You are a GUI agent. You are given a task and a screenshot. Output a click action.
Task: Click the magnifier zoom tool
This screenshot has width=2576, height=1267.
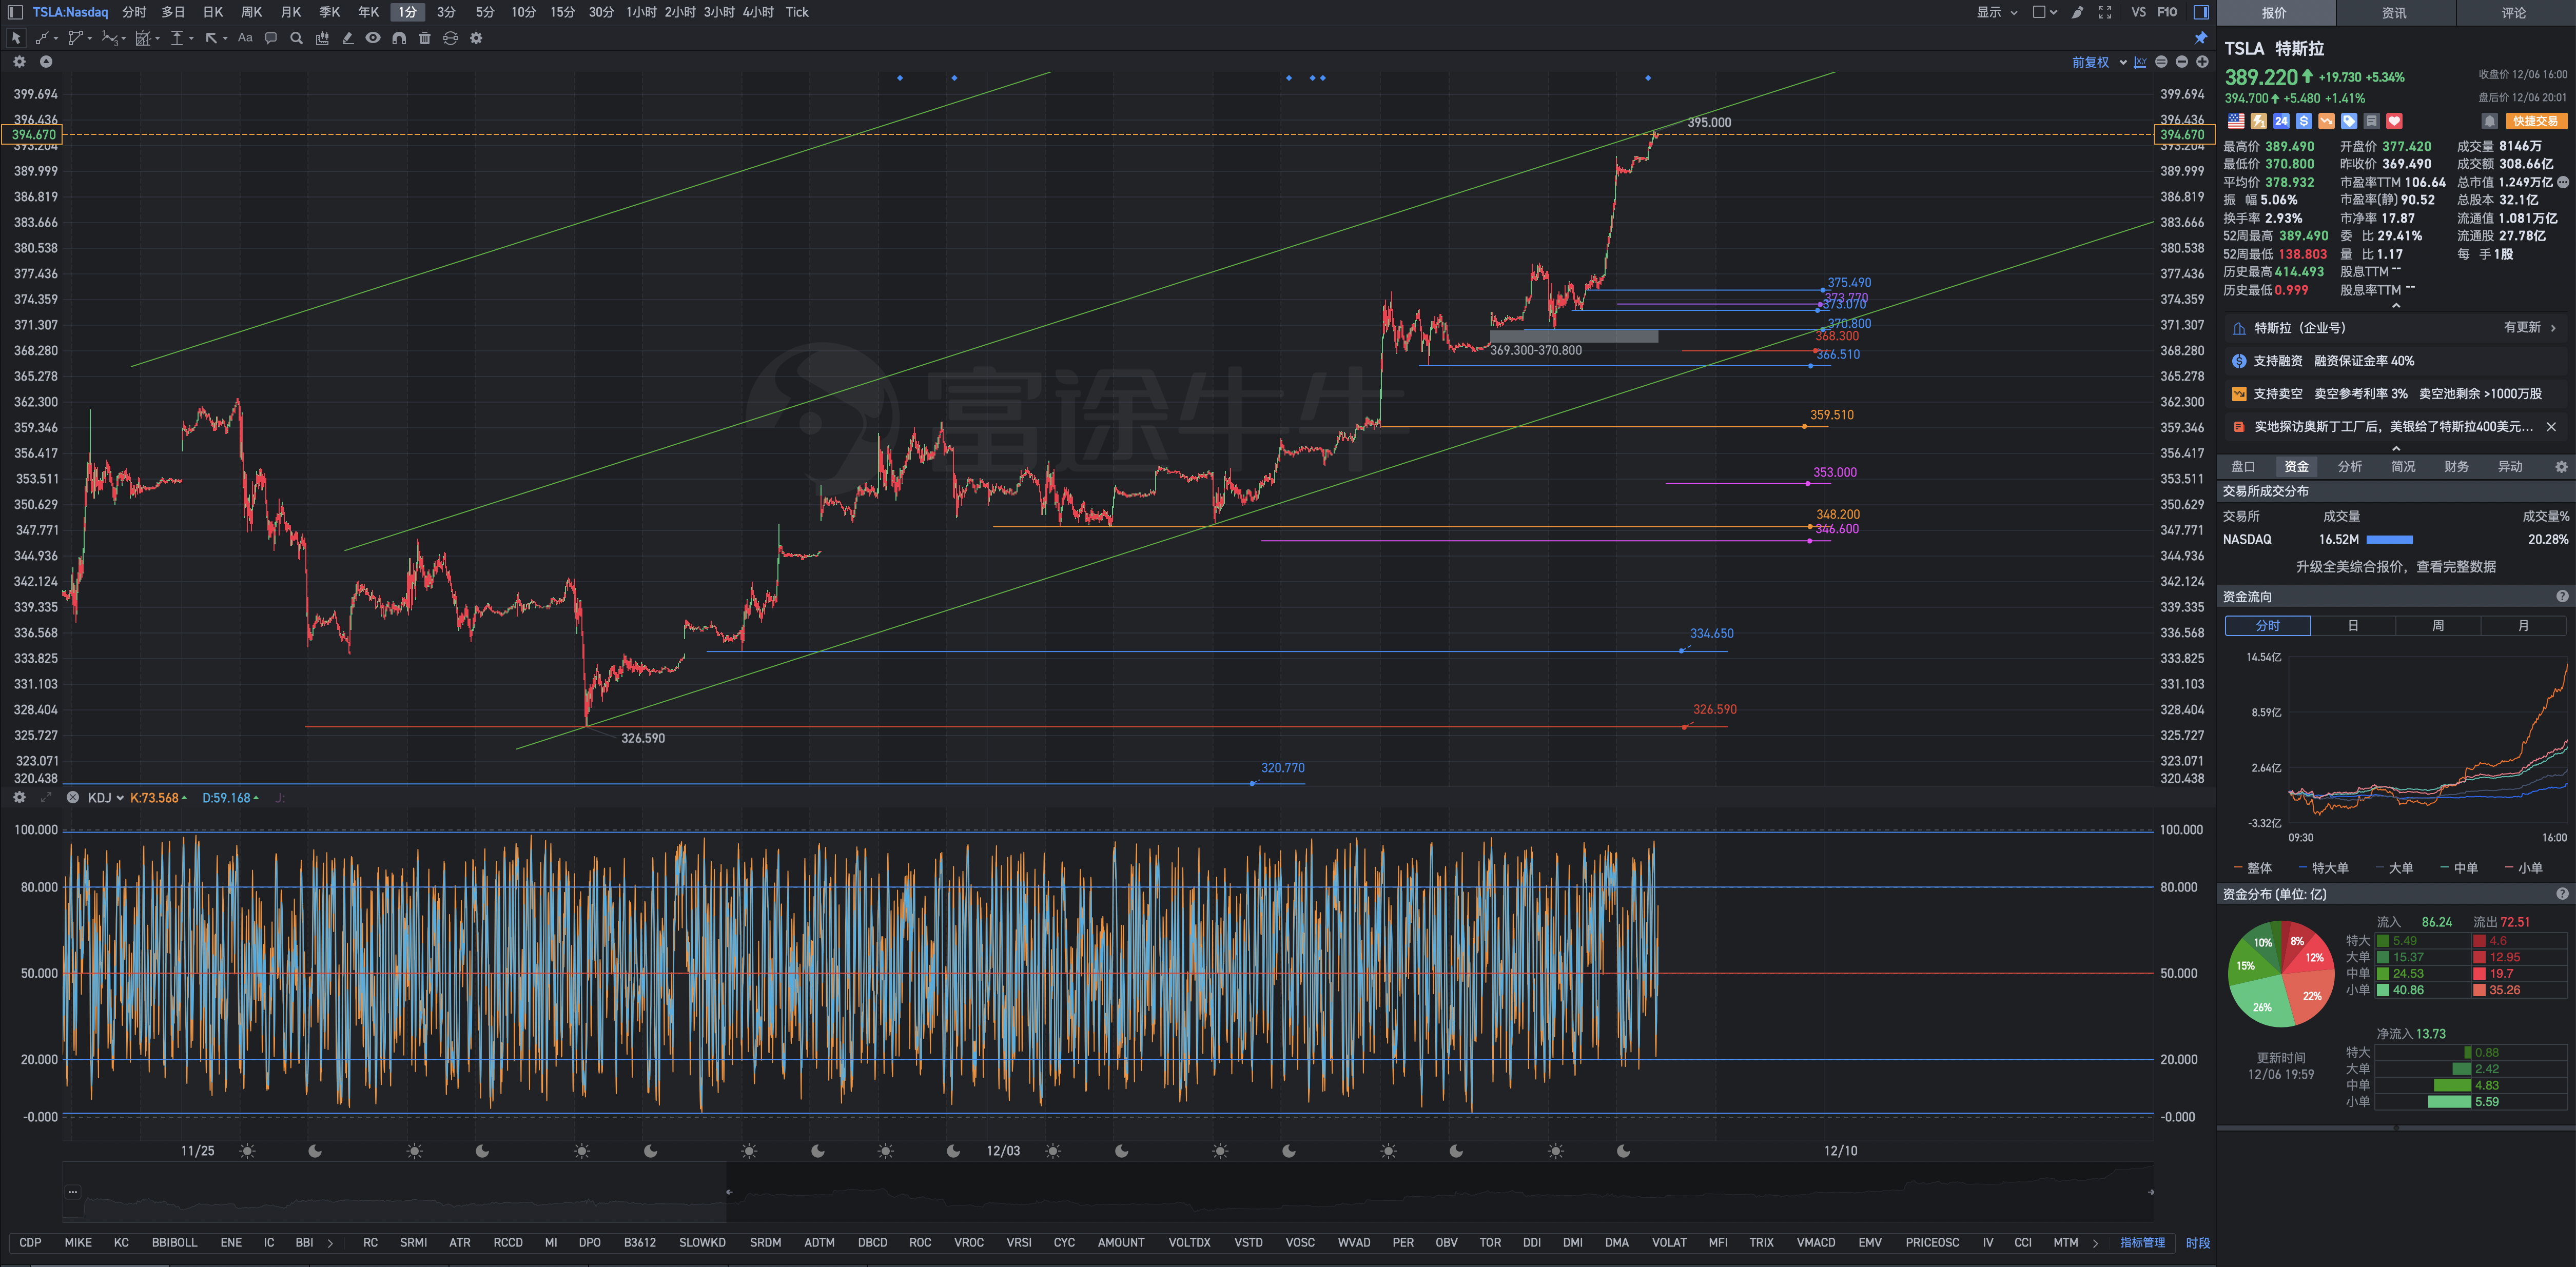tap(296, 38)
